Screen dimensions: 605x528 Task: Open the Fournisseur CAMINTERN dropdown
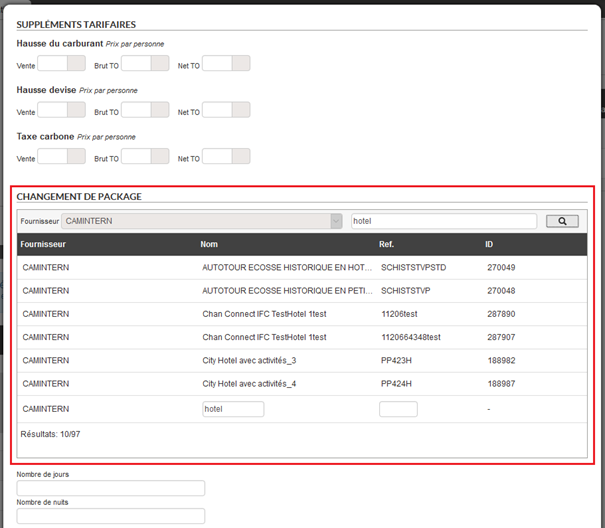point(202,221)
